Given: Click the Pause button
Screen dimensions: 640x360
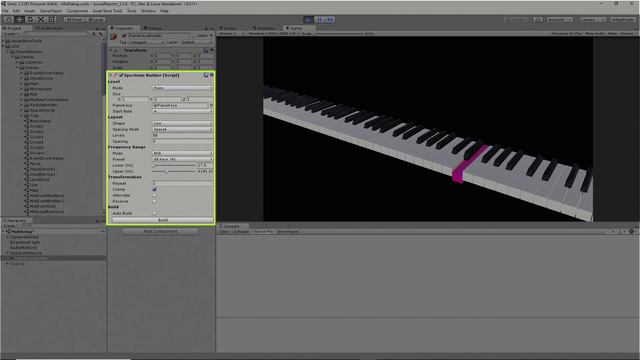Looking at the screenshot, I should pyautogui.click(x=320, y=20).
